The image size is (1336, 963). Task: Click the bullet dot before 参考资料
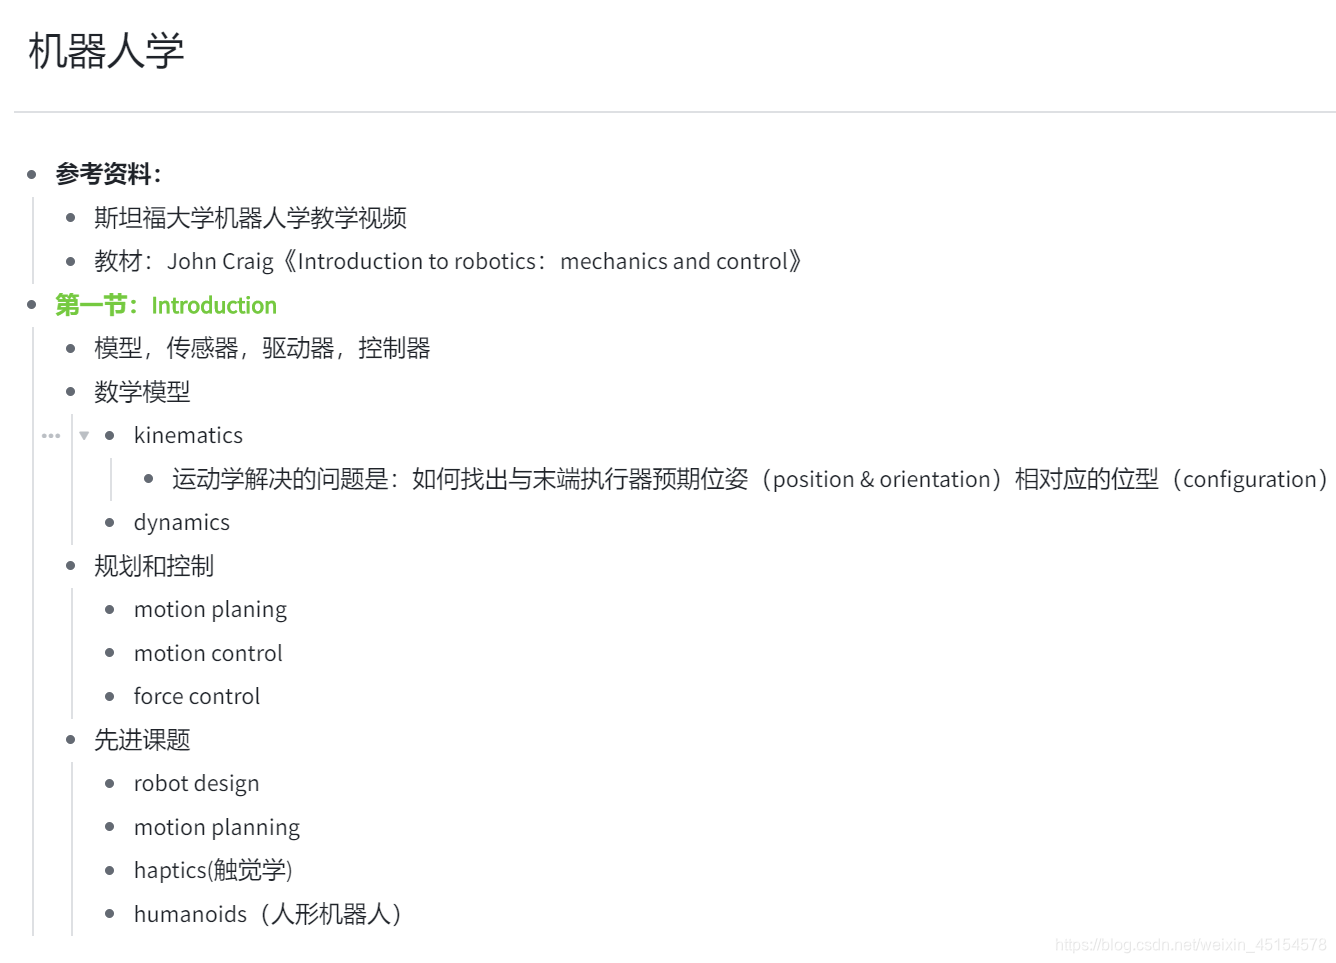tap(32, 174)
